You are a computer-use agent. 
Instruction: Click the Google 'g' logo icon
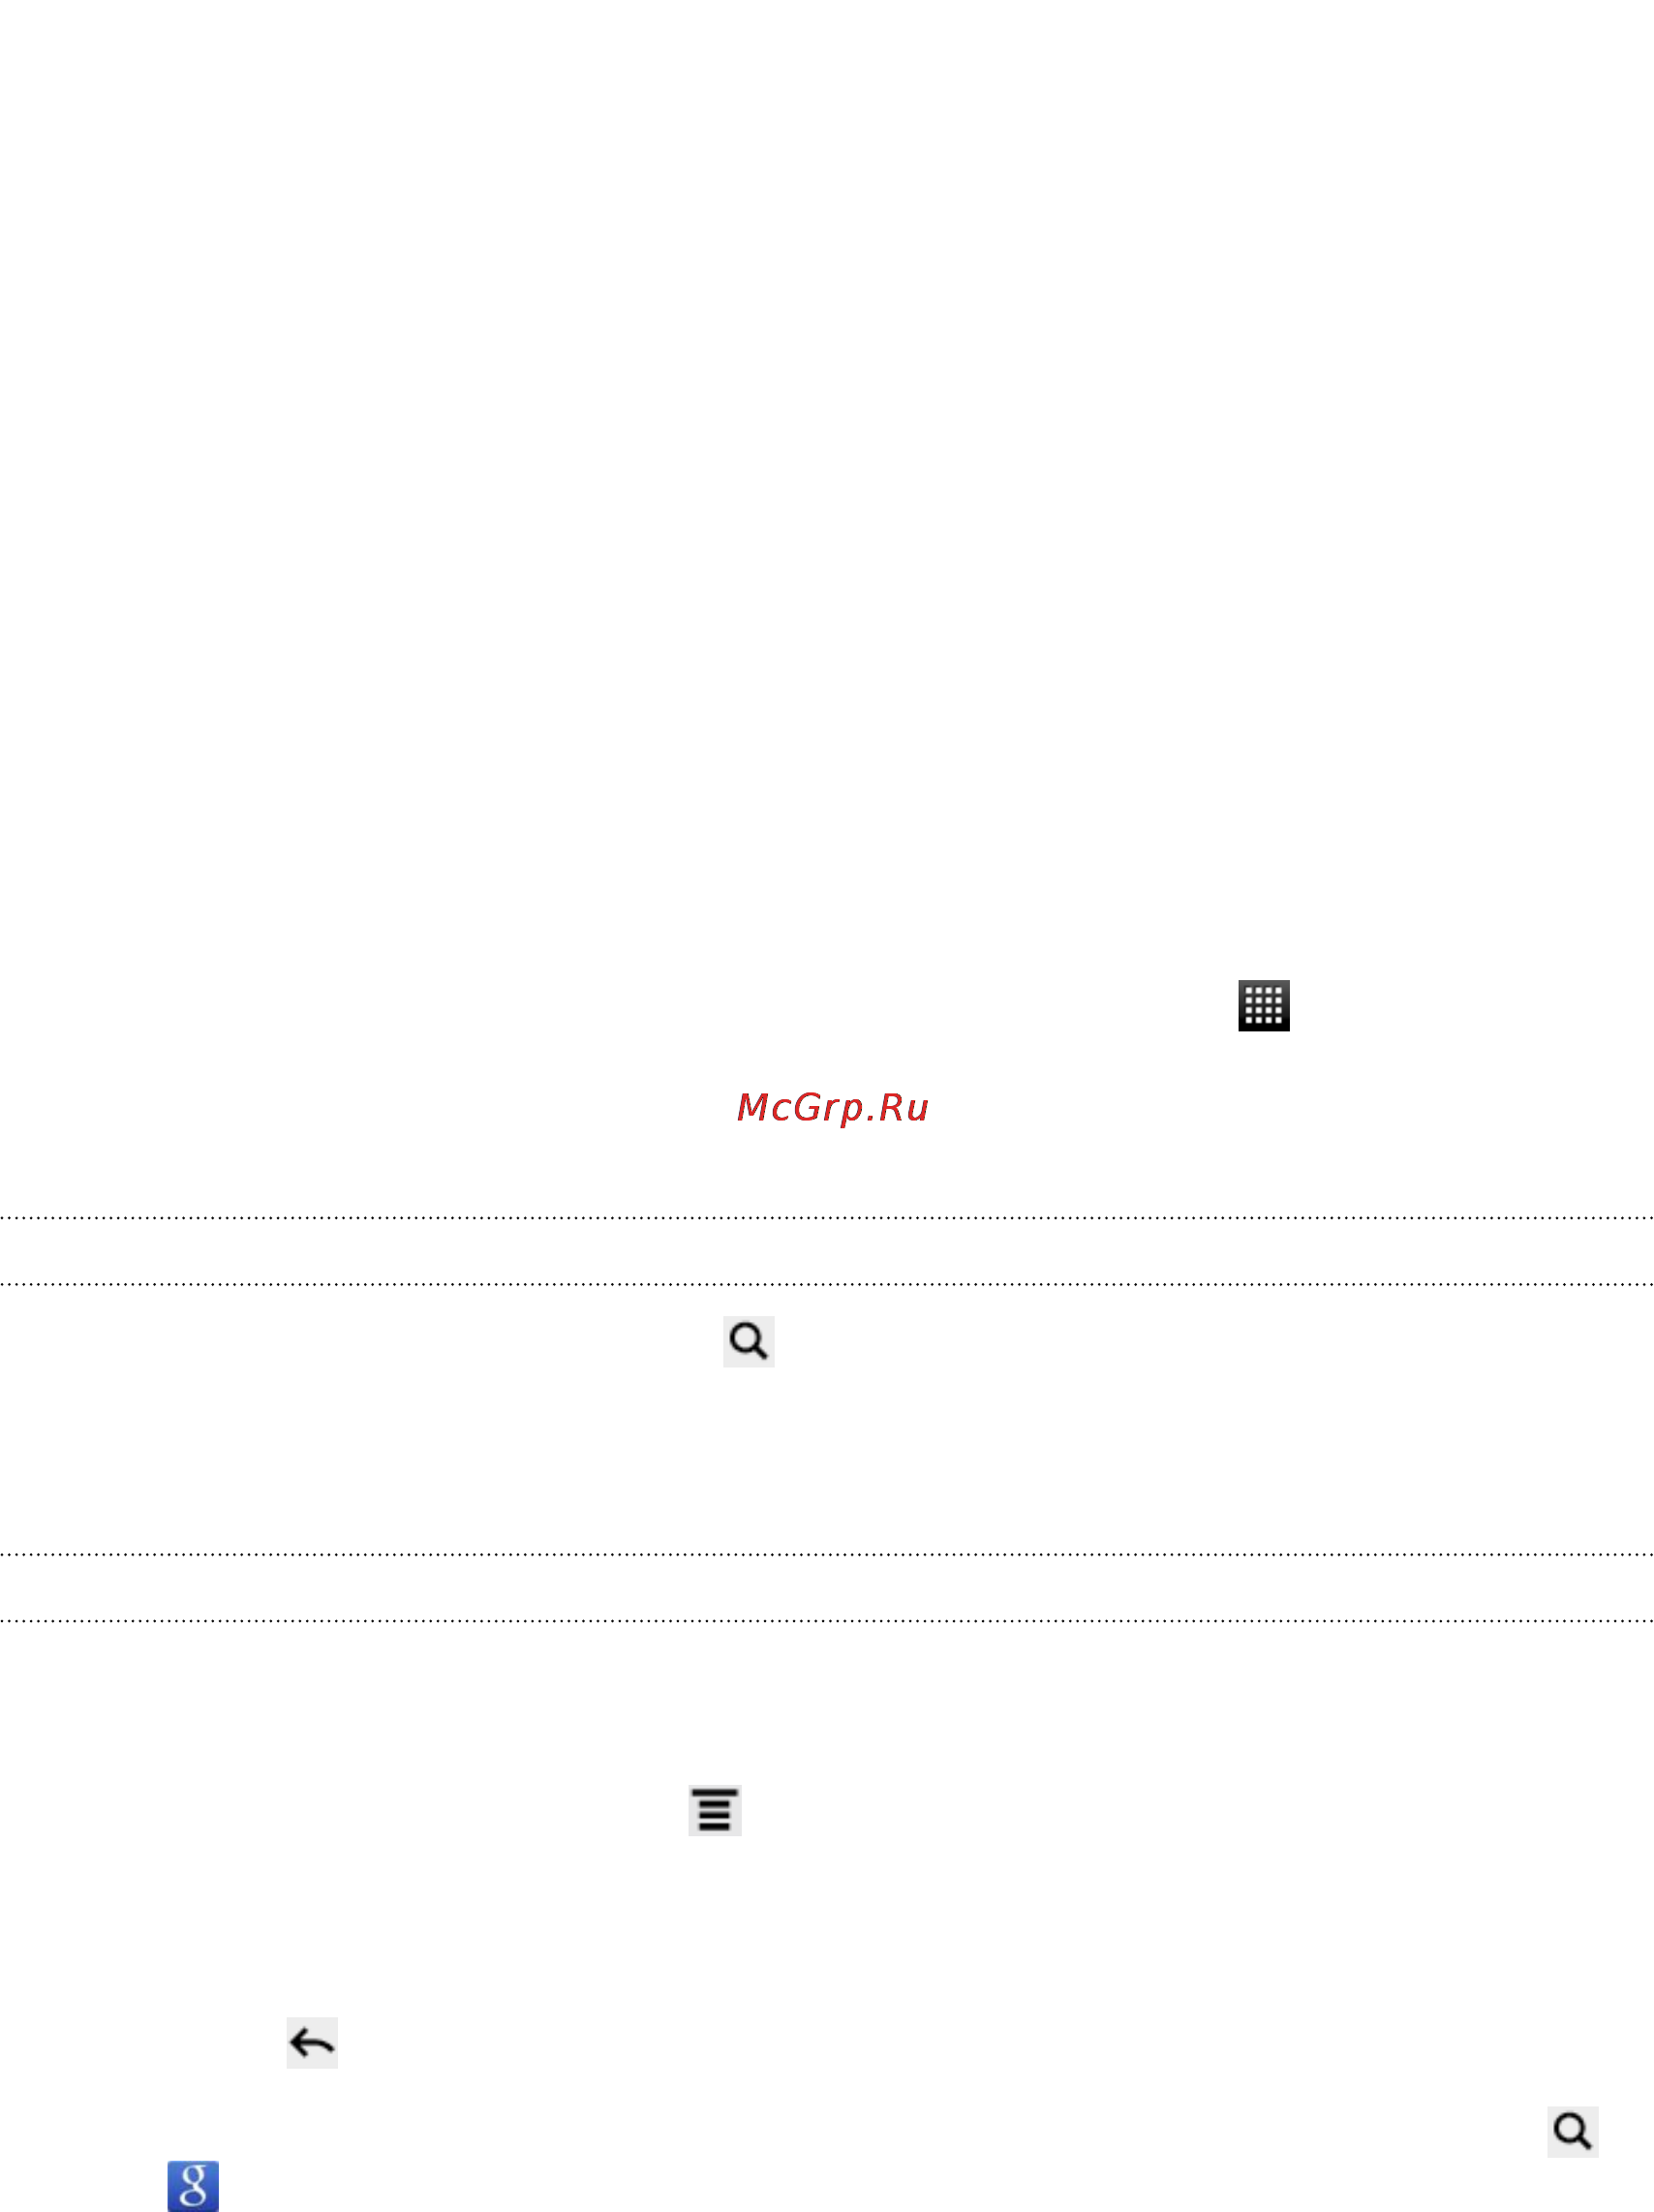tap(193, 2186)
